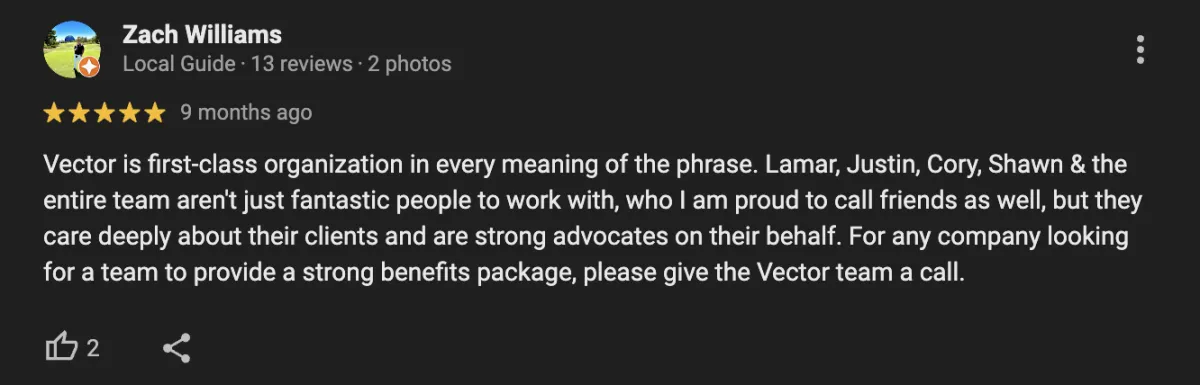Like the review with the thumbs-up icon
Viewport: 1200px width, 385px height.
(61, 348)
